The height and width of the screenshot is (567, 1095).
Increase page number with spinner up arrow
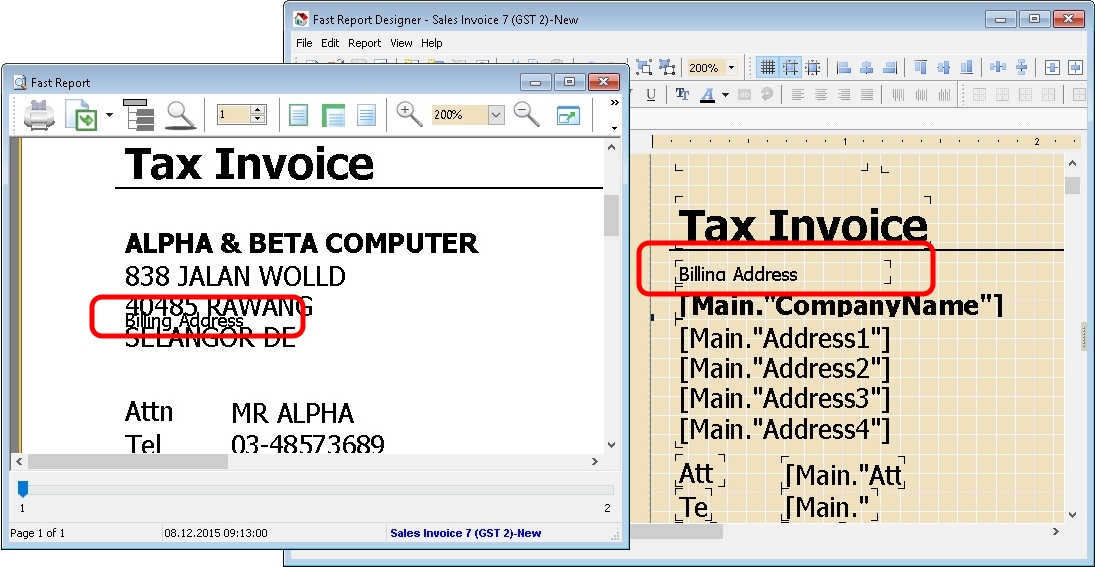coord(258,110)
